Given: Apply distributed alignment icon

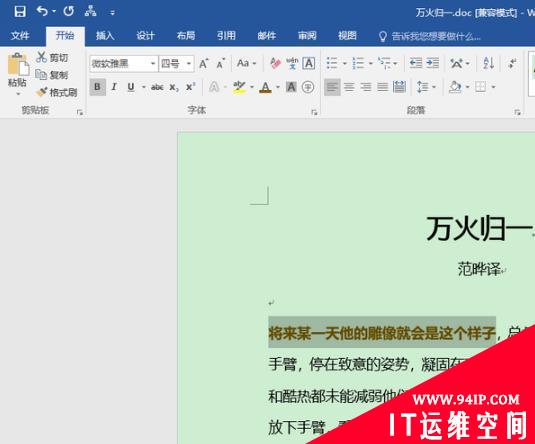Looking at the screenshot, I should pos(400,87).
